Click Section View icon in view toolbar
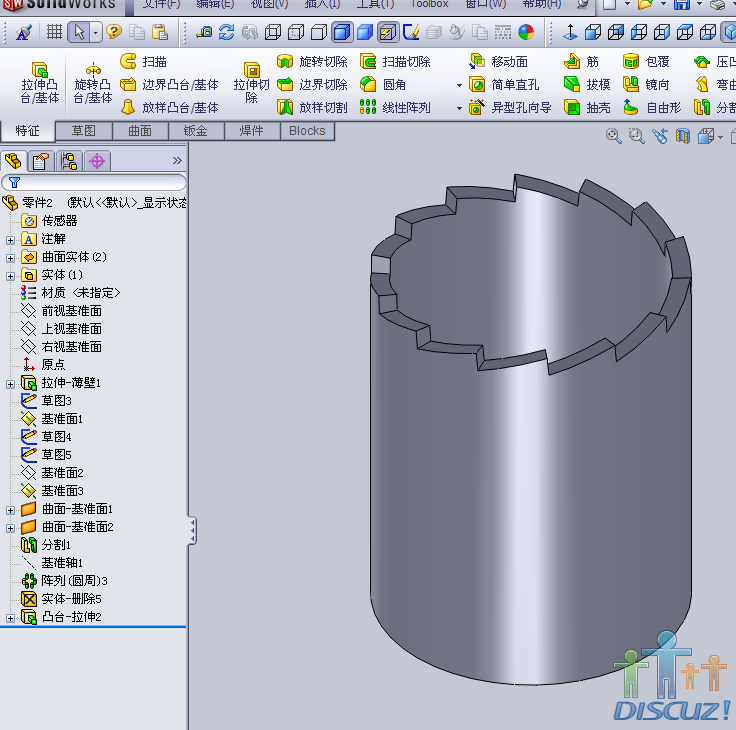This screenshot has width=736, height=730. (683, 136)
